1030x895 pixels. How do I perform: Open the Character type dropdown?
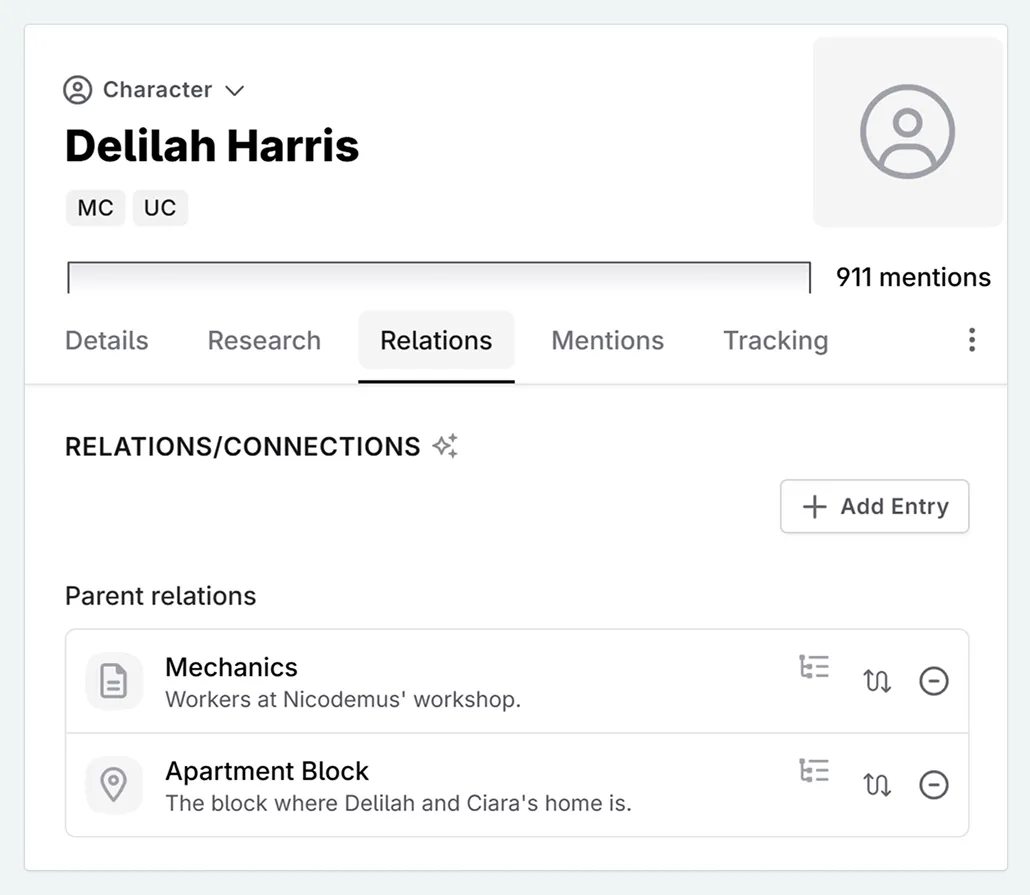coord(155,90)
